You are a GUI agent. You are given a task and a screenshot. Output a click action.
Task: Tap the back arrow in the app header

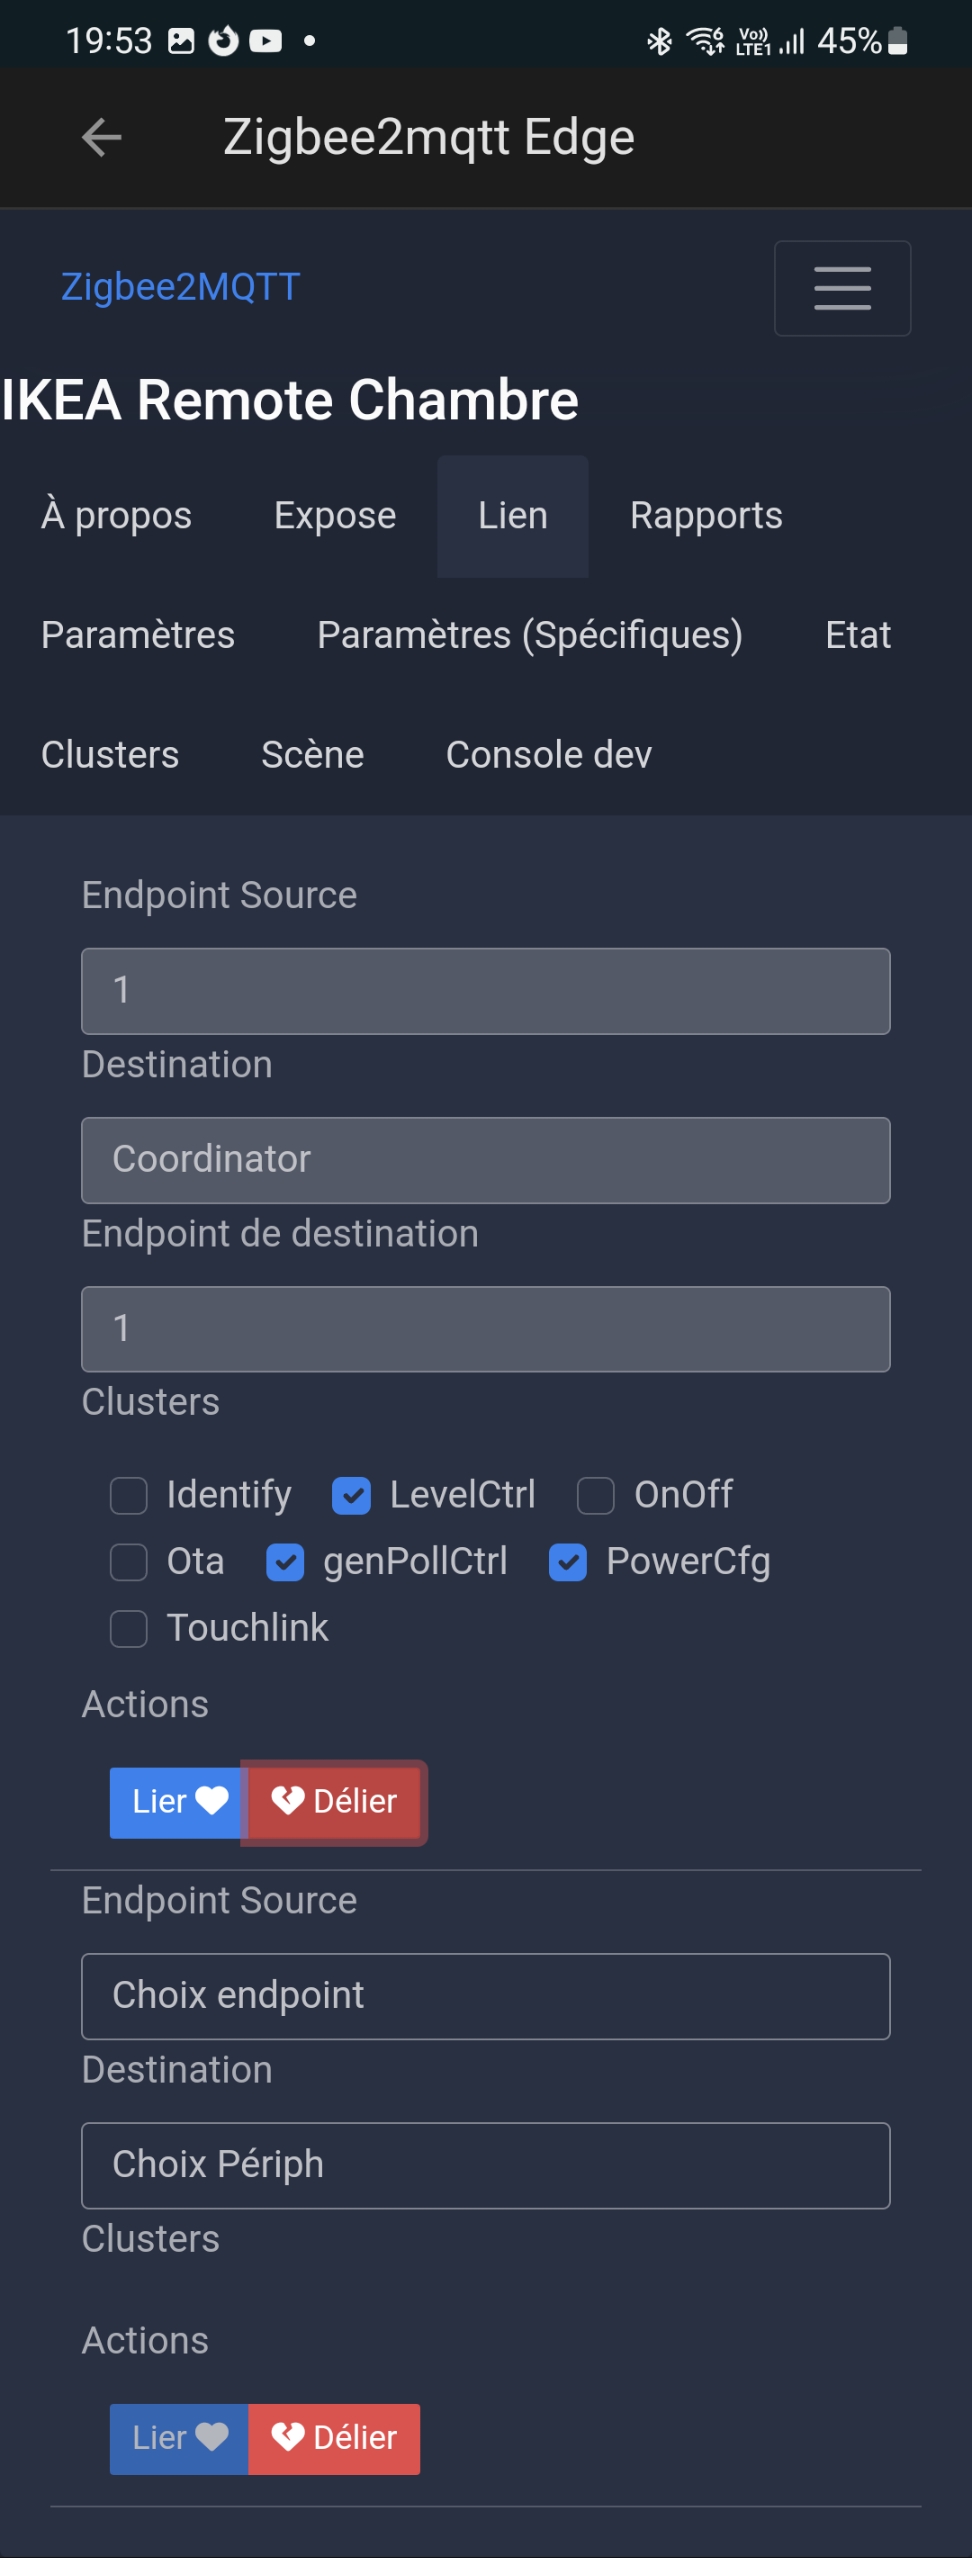[101, 137]
